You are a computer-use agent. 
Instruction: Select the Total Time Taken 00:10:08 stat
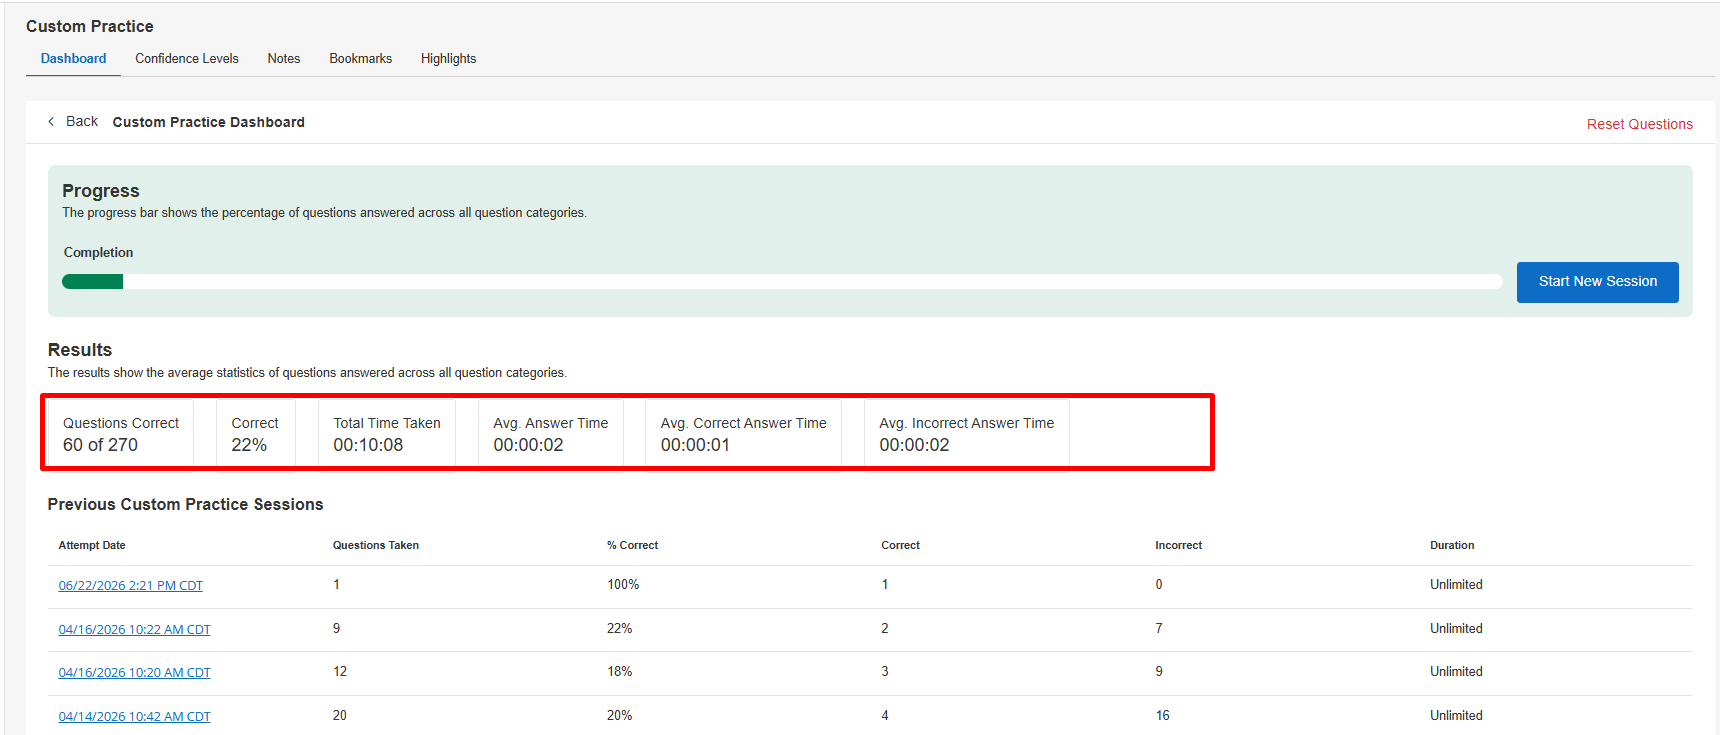387,434
